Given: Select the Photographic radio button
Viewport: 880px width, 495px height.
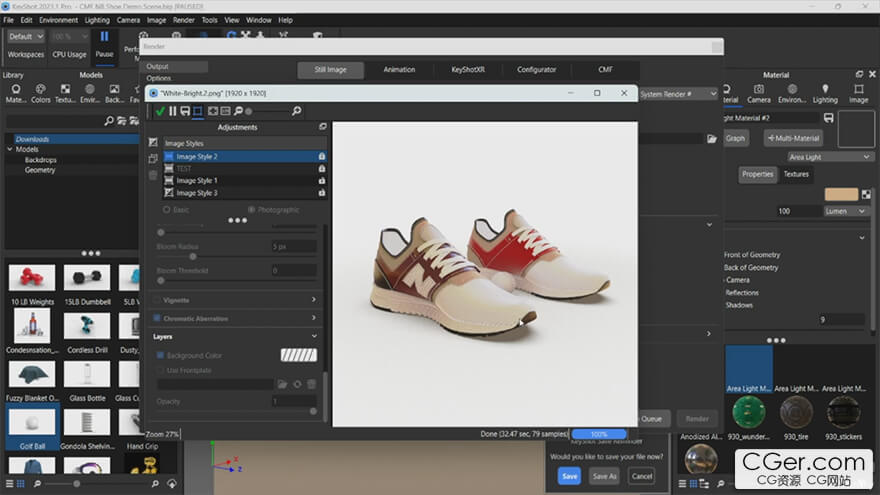Looking at the screenshot, I should [251, 209].
